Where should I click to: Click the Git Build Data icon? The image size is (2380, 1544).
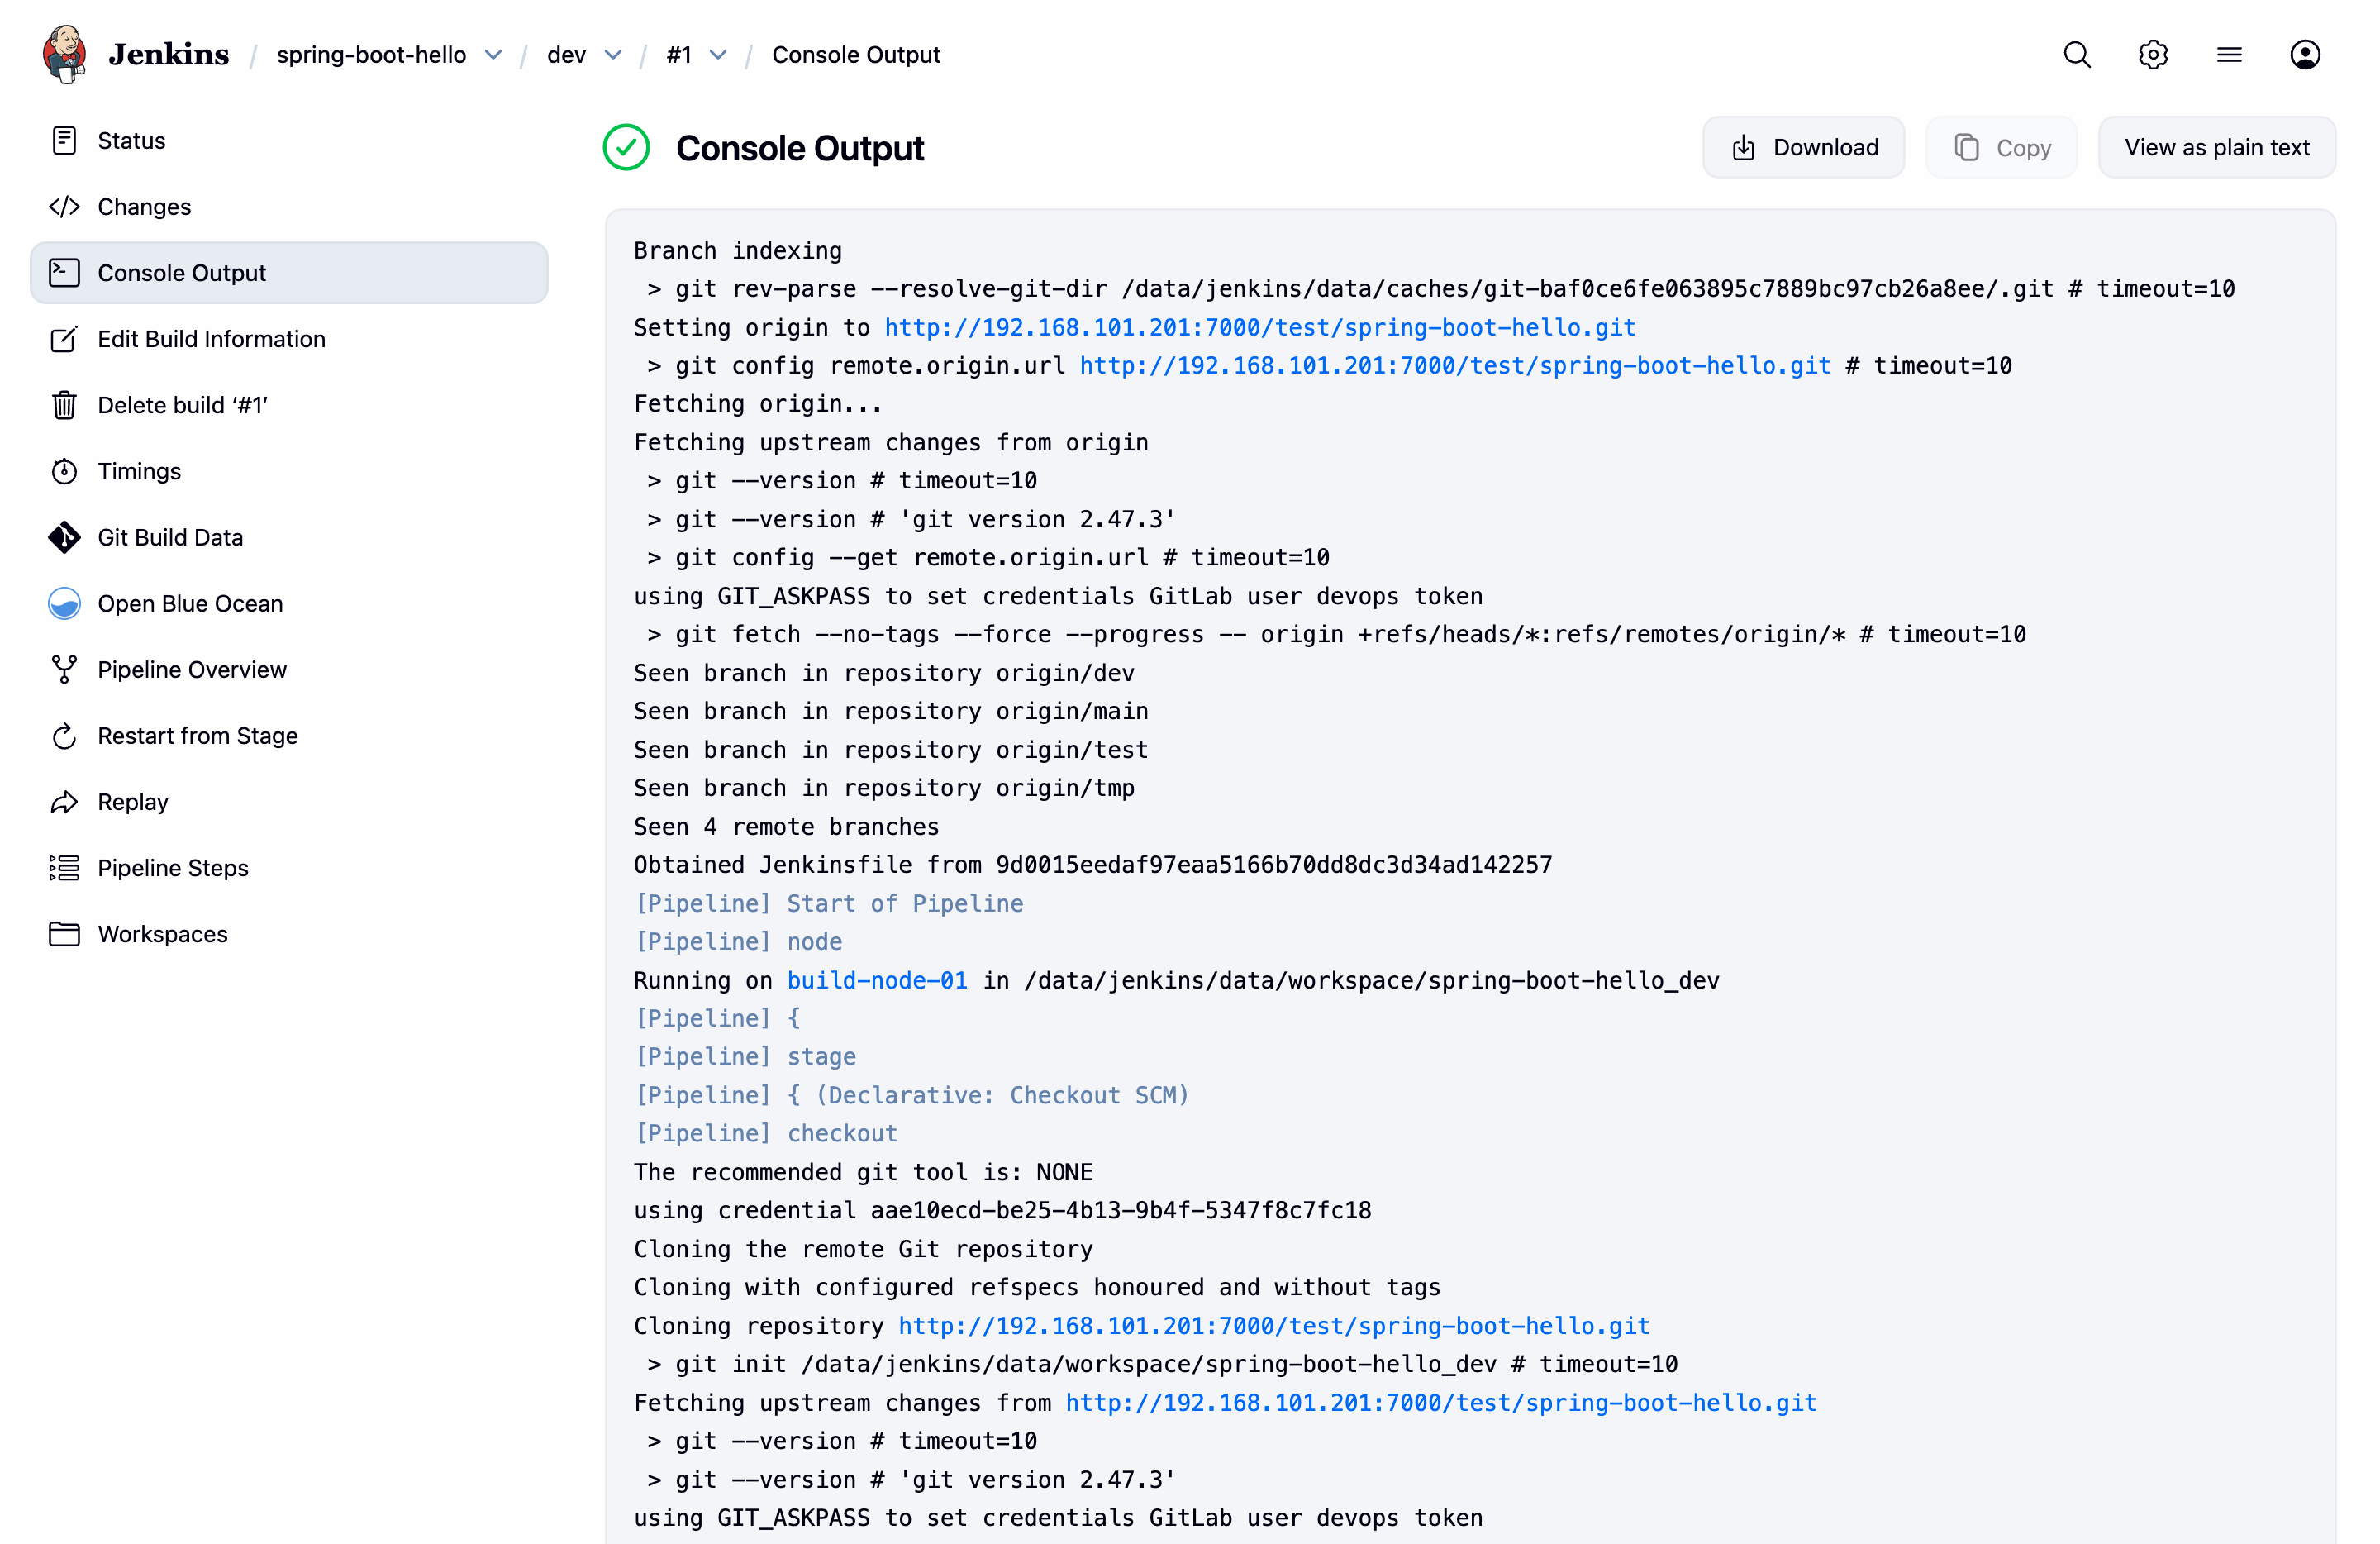(x=64, y=537)
